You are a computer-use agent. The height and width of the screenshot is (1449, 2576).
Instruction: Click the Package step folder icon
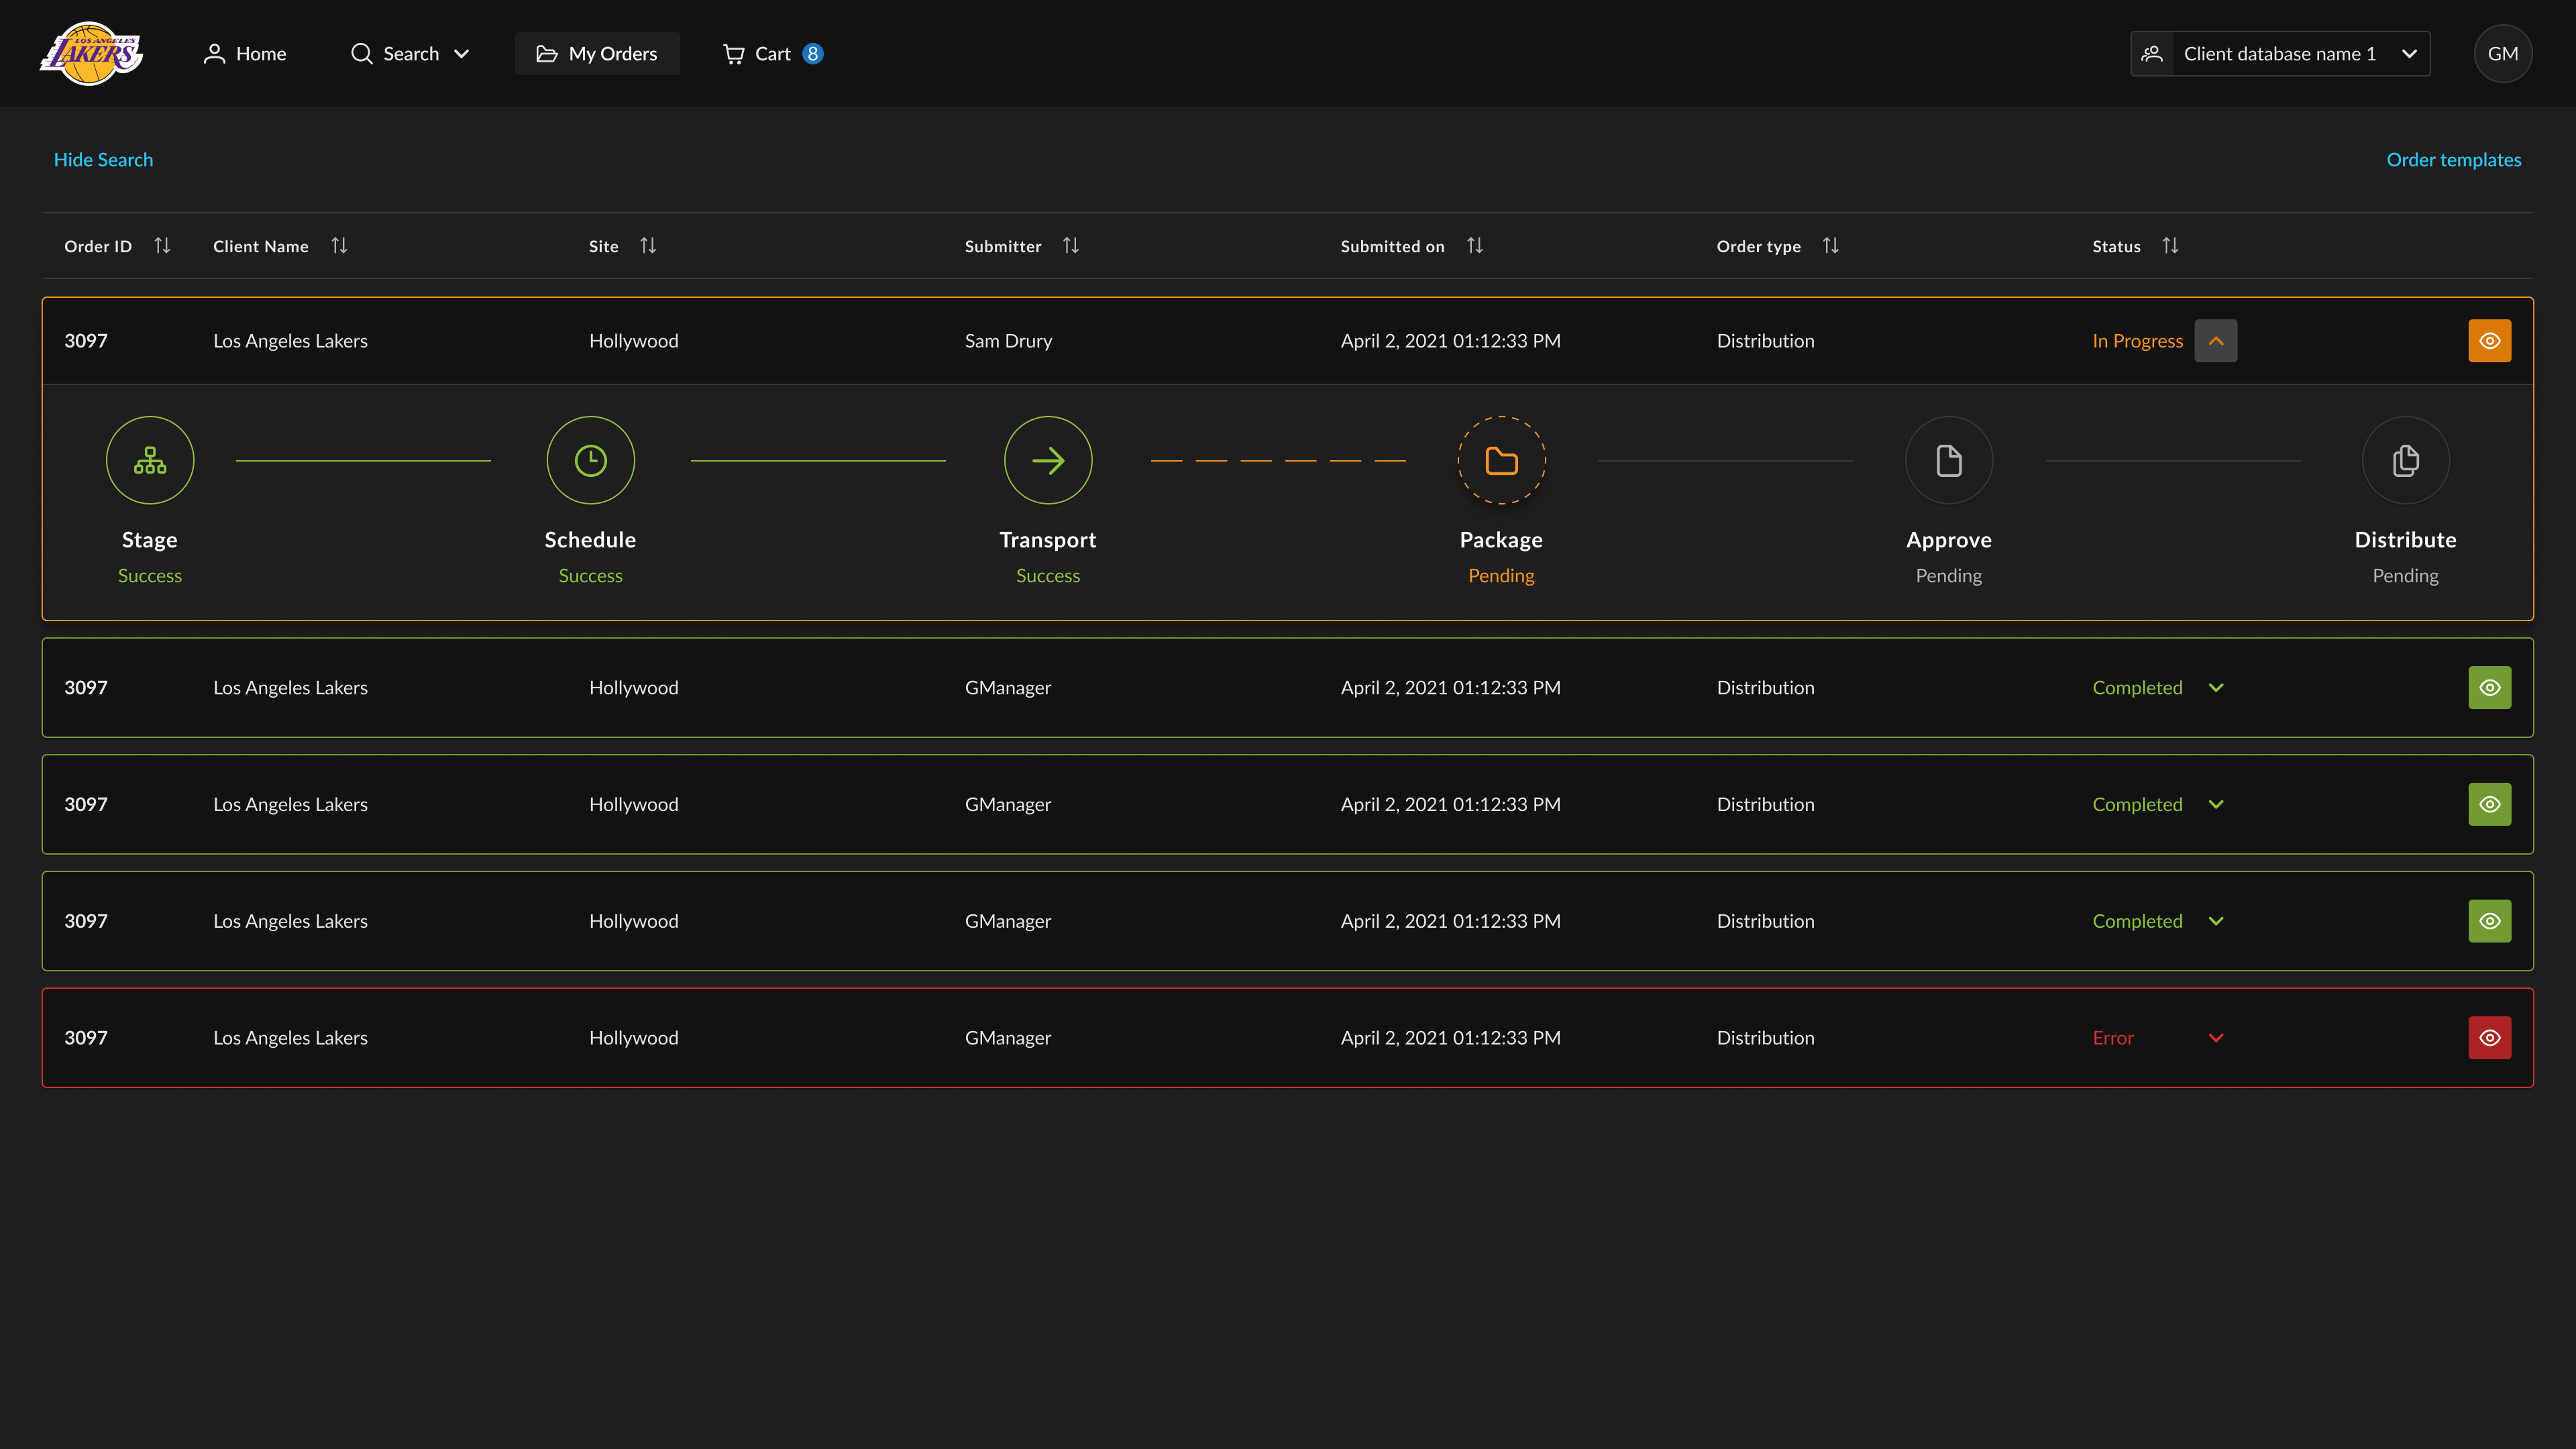[x=1501, y=460]
